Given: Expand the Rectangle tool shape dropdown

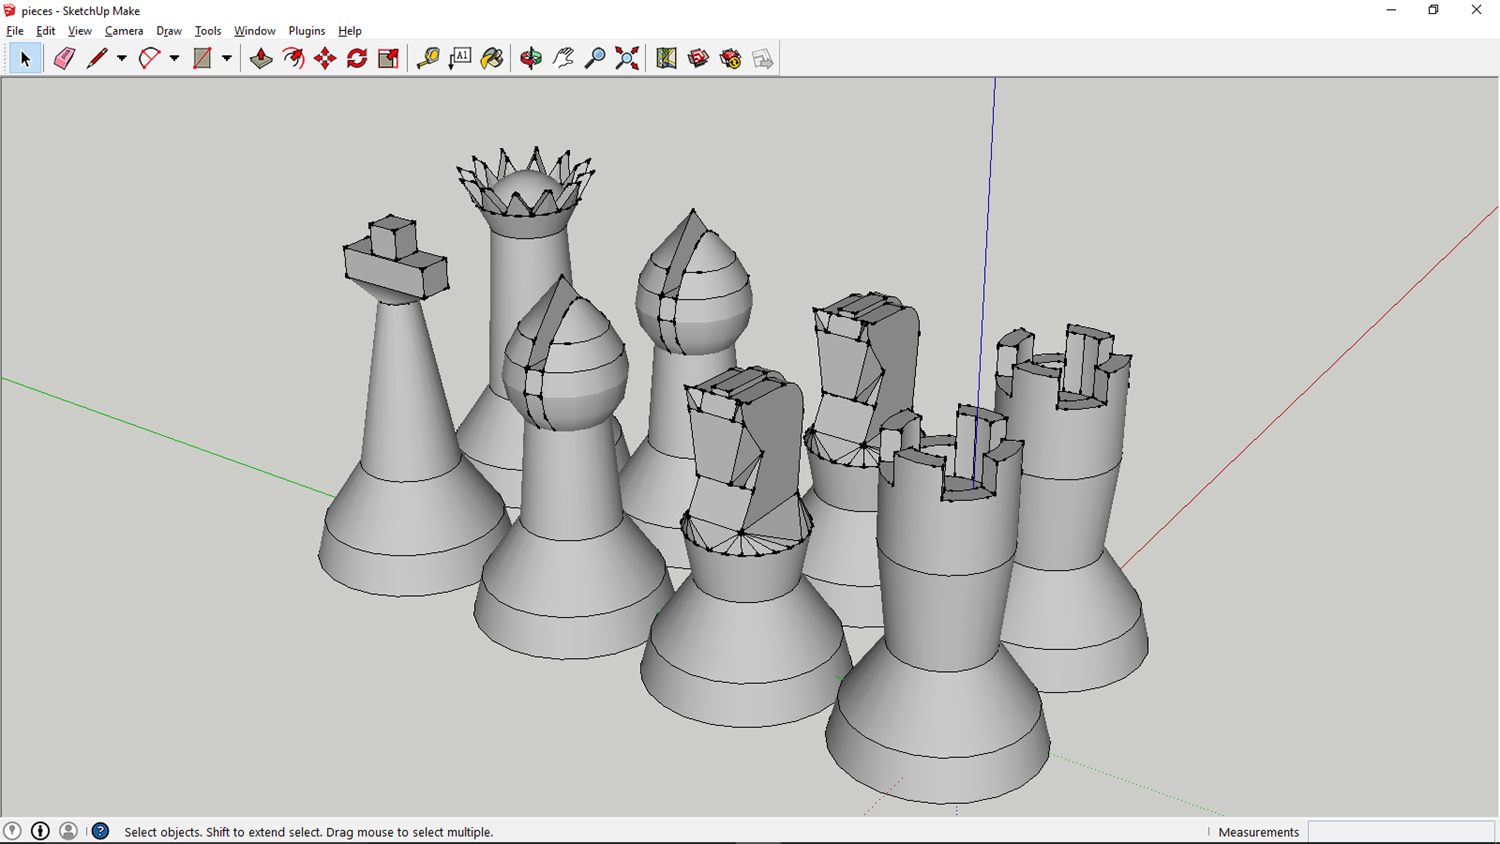Looking at the screenshot, I should pyautogui.click(x=226, y=58).
